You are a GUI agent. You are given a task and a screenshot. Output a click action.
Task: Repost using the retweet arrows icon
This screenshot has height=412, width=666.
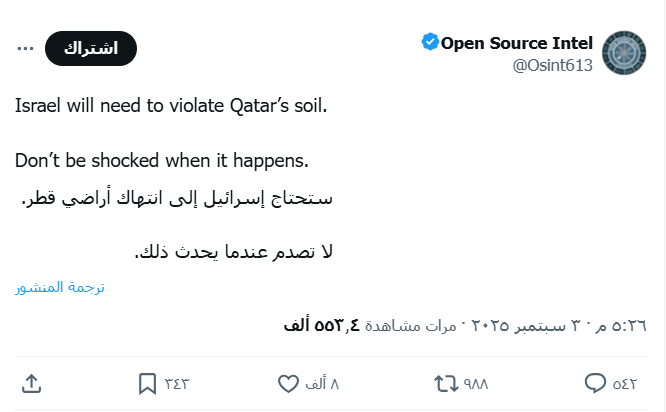[443, 383]
